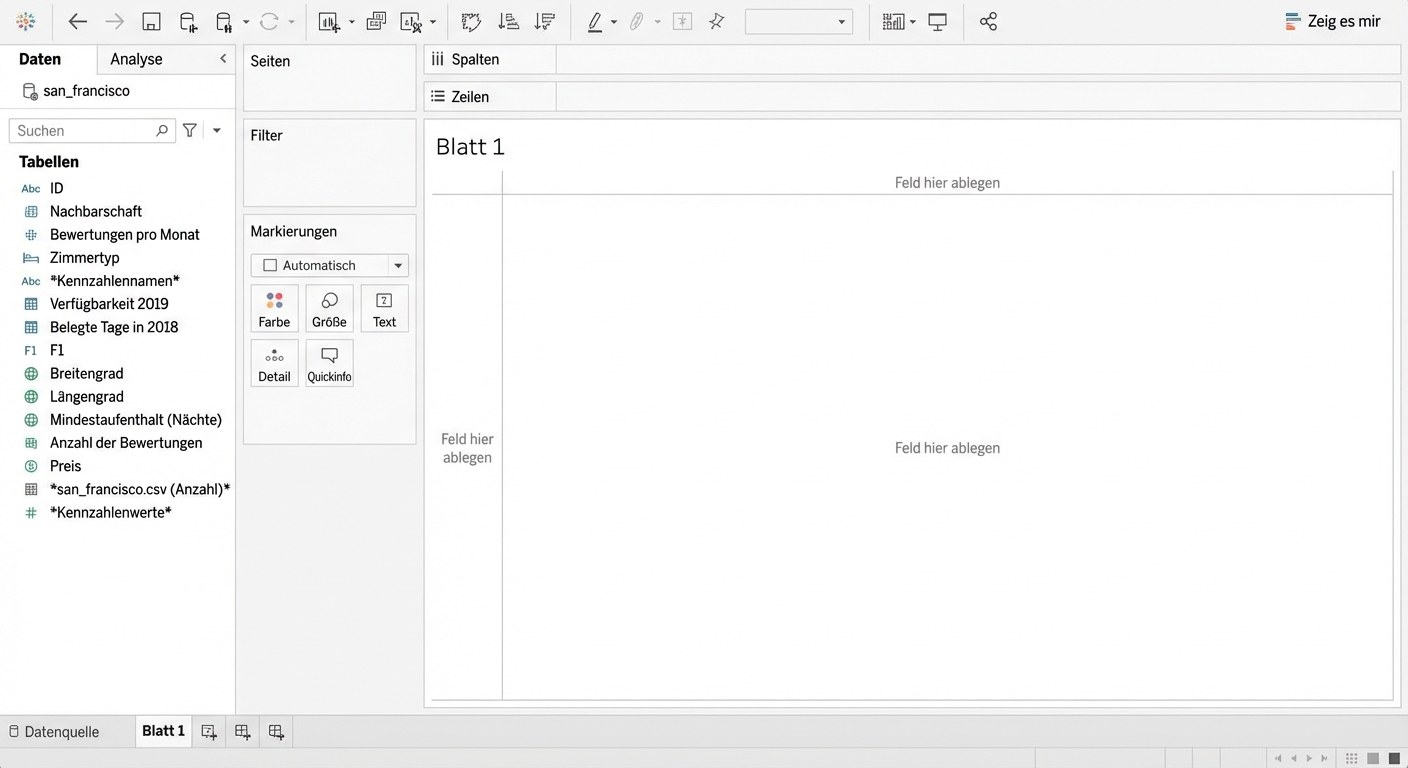Duplicate the current worksheet from the toolbar
Viewport: 1408px width, 768px height.
tap(376, 22)
